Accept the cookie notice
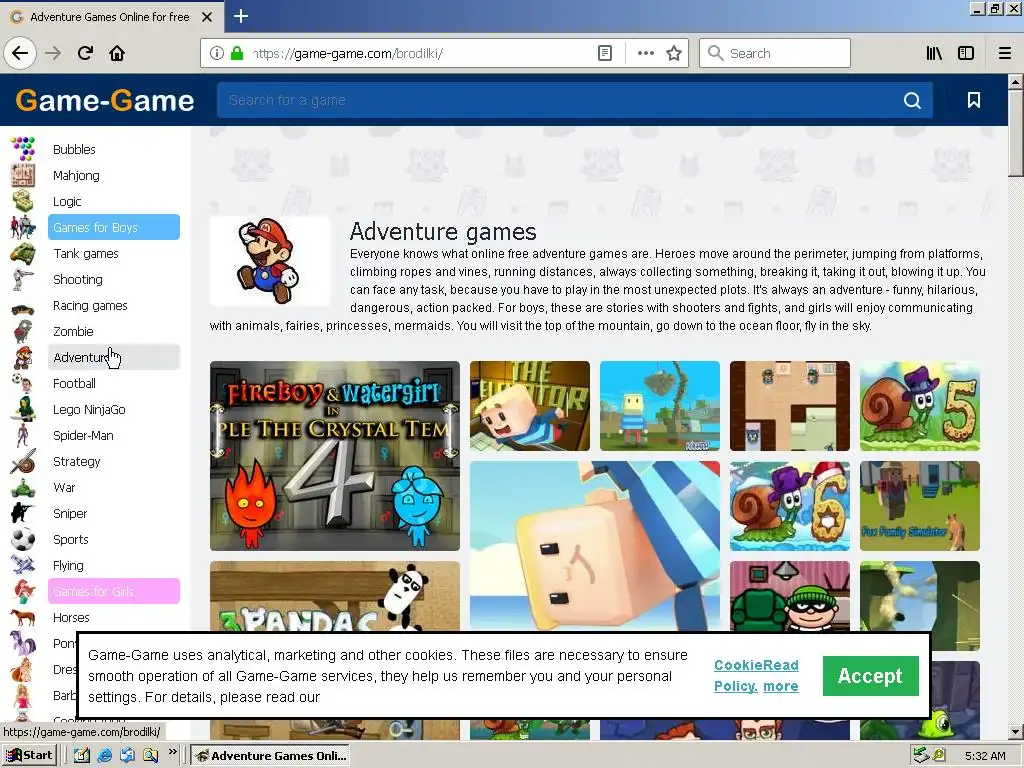1024x768 pixels. [871, 676]
